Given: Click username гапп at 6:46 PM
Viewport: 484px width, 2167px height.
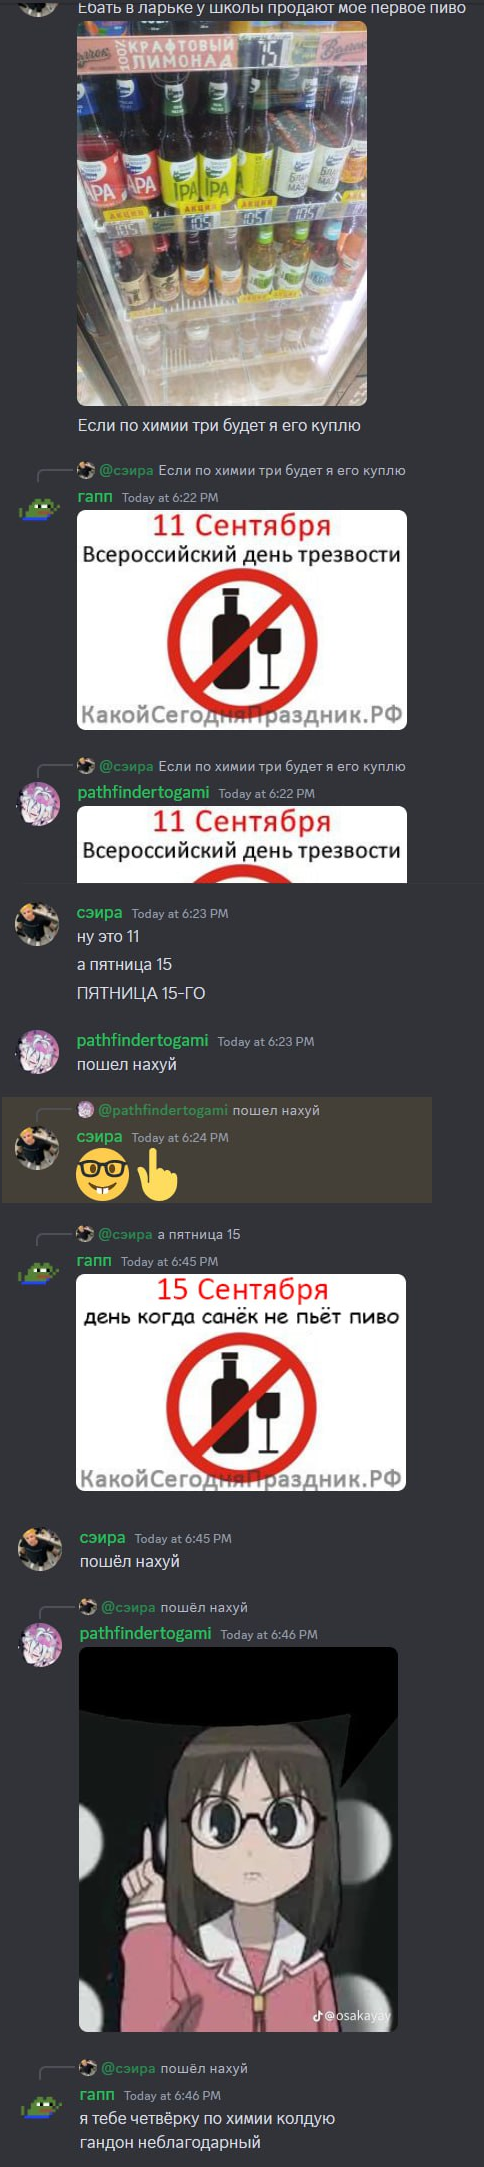Looking at the screenshot, I should click(x=97, y=2094).
